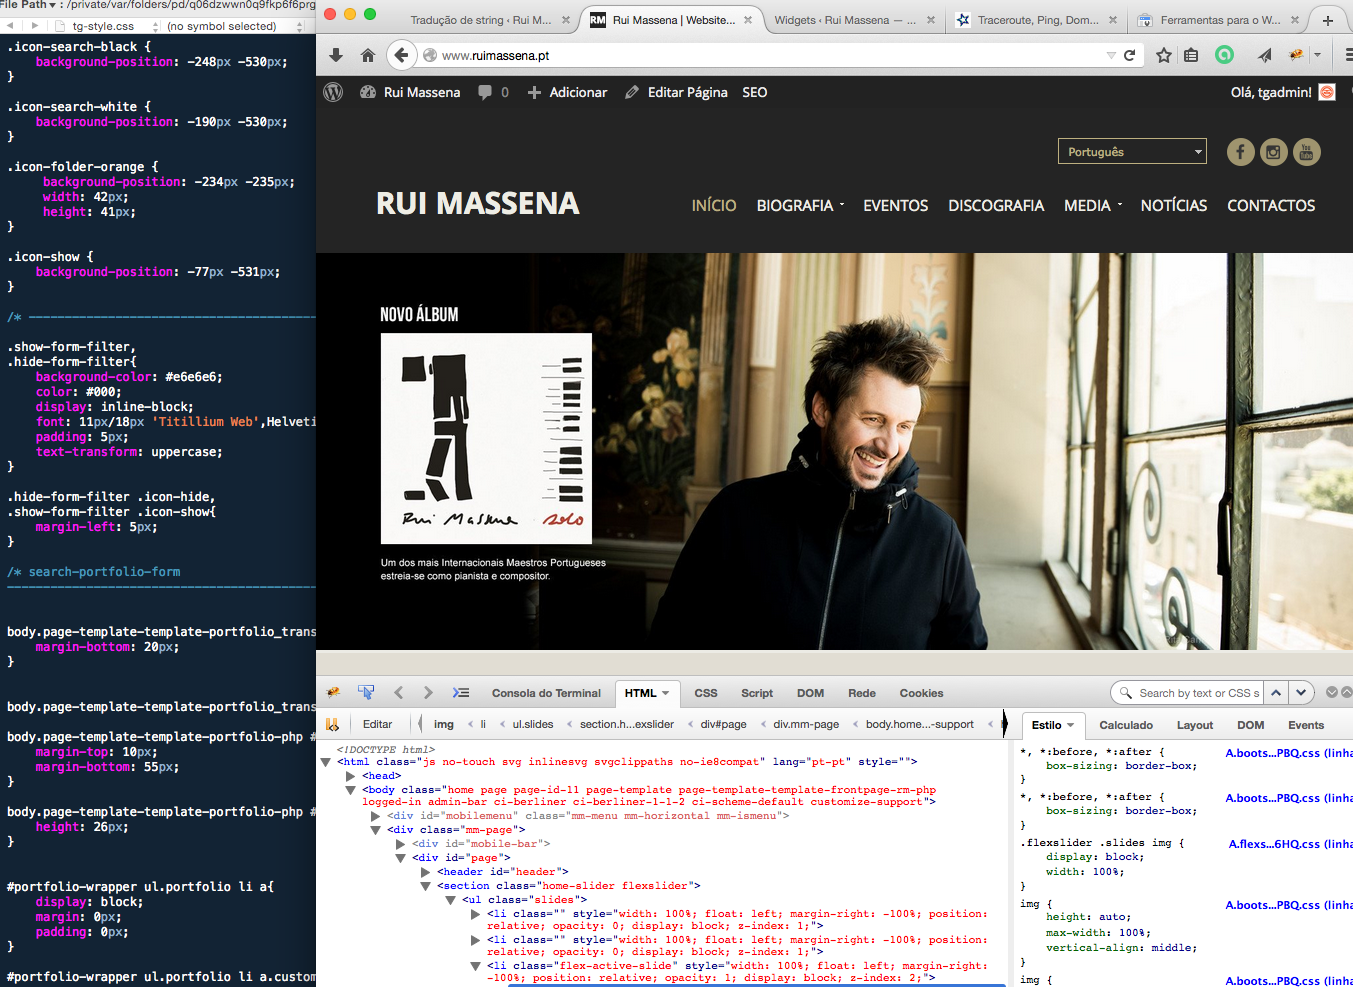Jump to previous Firebug search result
1353x987 pixels.
point(1276,692)
